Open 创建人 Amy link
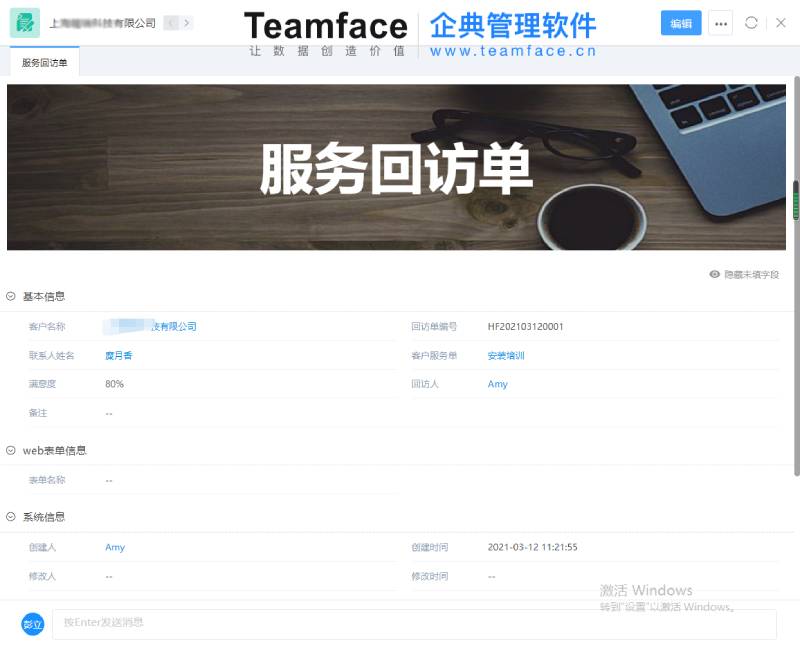Image resolution: width=800 pixels, height=648 pixels. (x=115, y=547)
